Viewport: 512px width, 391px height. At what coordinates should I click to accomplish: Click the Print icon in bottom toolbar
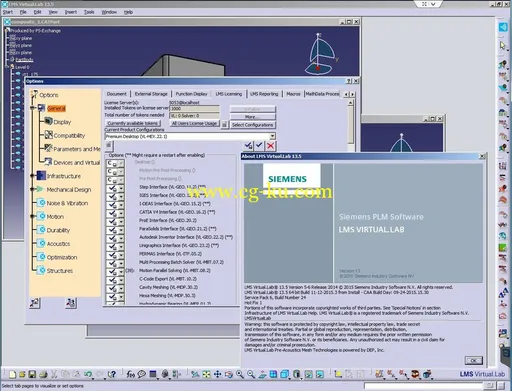[x=43, y=374]
